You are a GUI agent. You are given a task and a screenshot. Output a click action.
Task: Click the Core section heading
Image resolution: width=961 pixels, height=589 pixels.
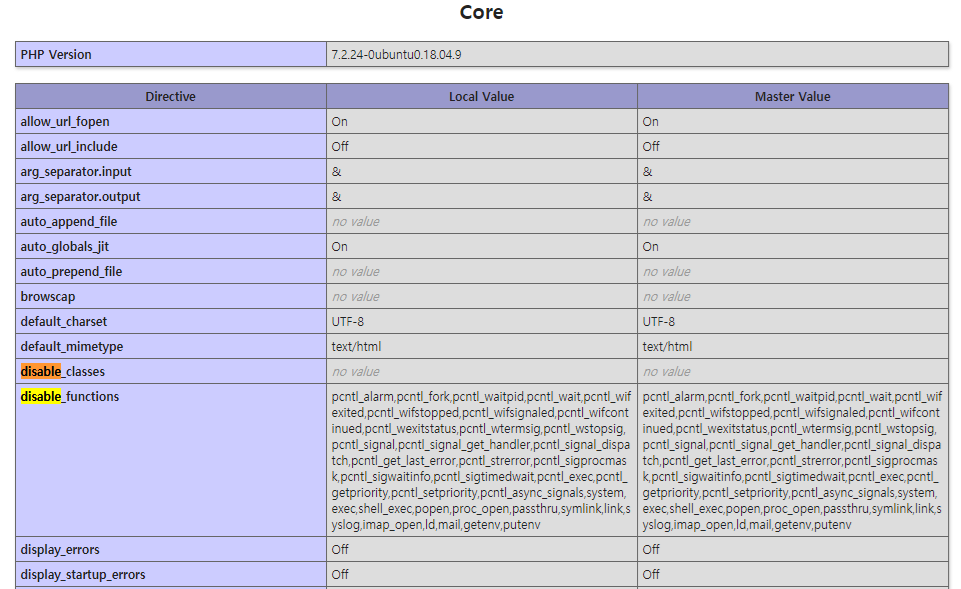(x=481, y=12)
